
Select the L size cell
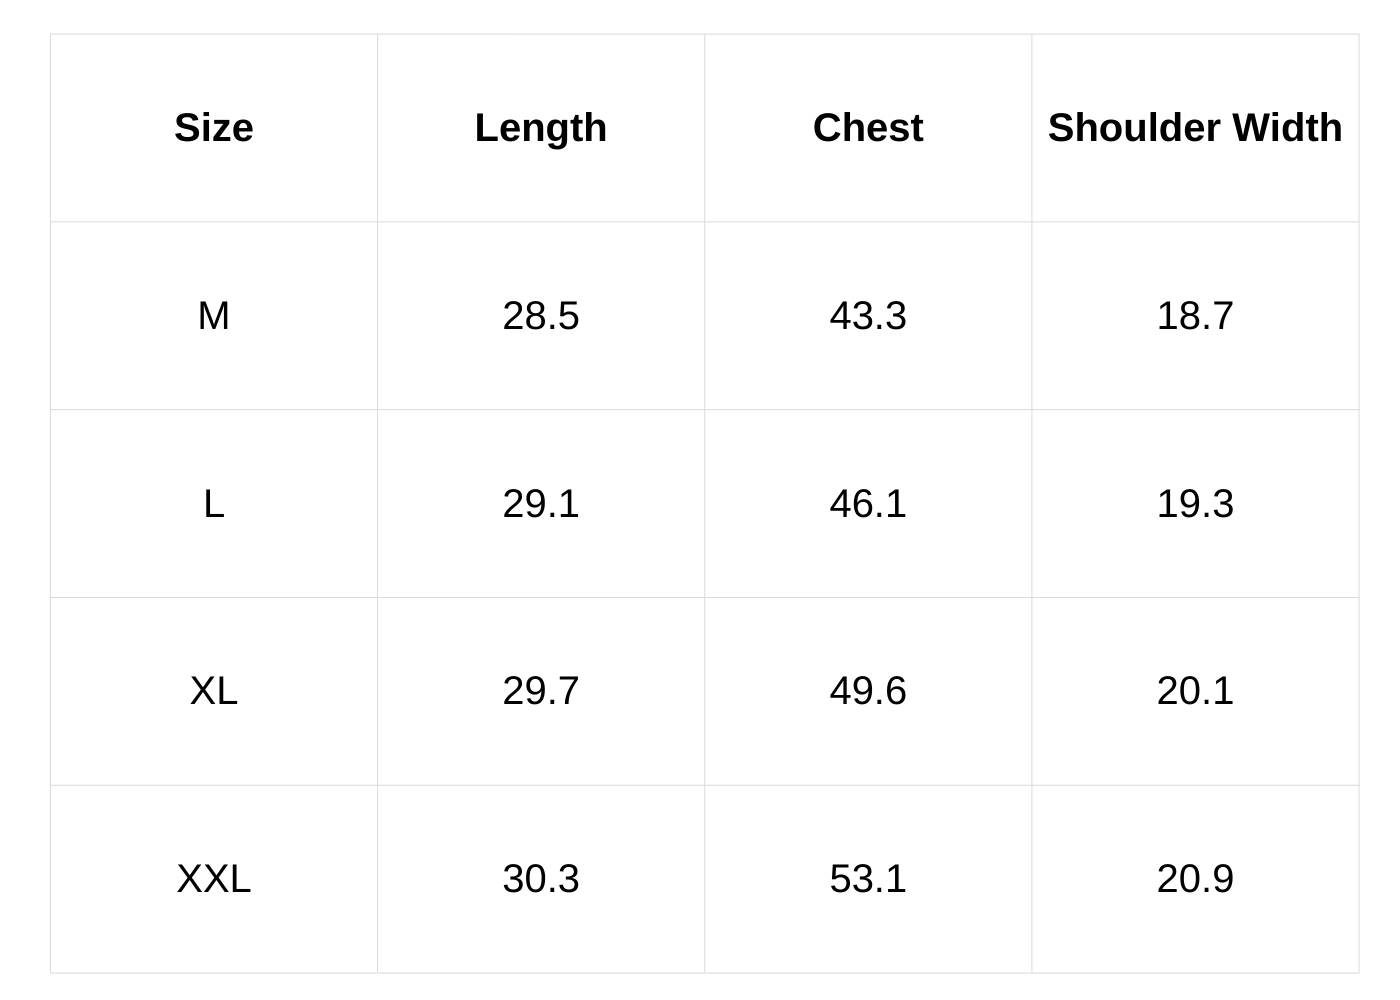[213, 504]
